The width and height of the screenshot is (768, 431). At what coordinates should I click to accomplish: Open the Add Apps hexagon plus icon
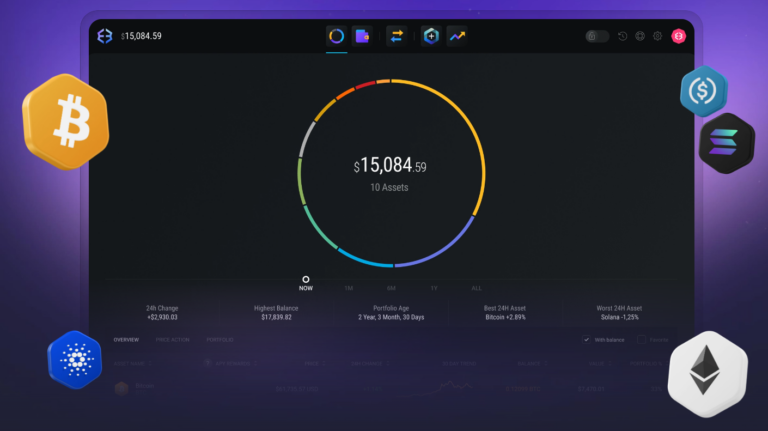point(431,36)
